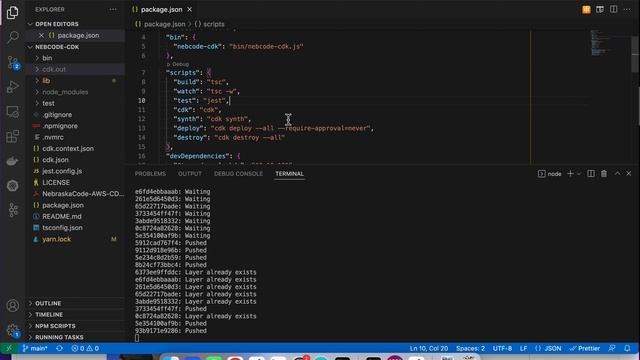Open the Accounts menu icon
This screenshot has height=360, width=640.
pos(13,305)
